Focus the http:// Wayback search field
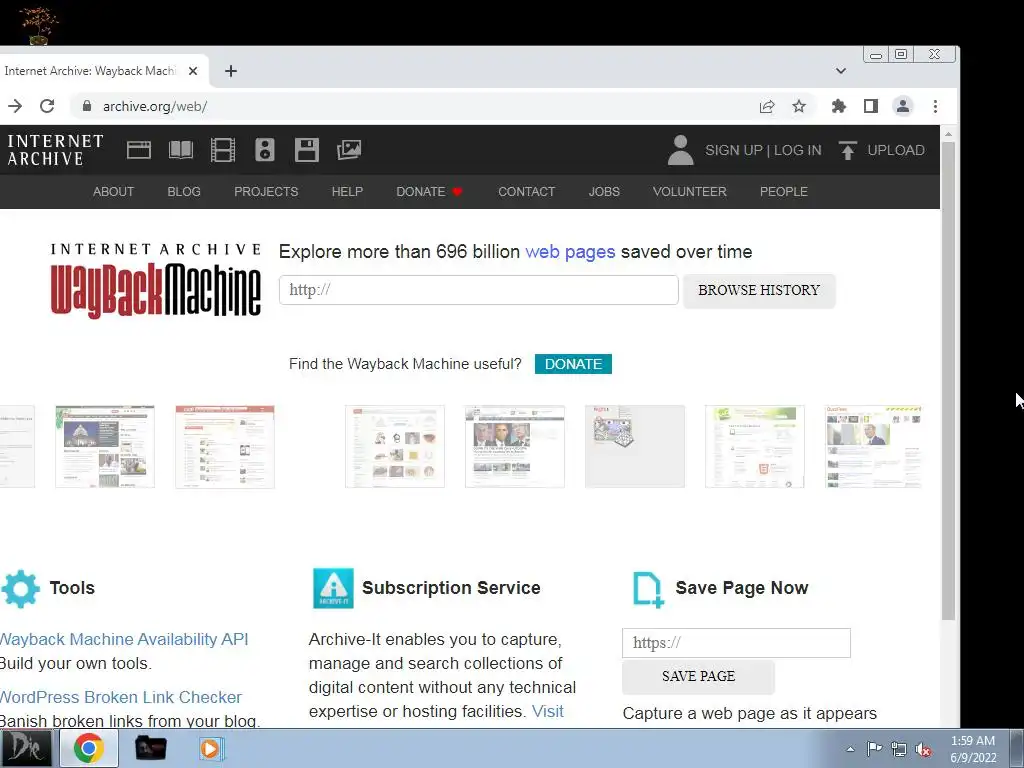The height and width of the screenshot is (768, 1024). click(x=479, y=290)
